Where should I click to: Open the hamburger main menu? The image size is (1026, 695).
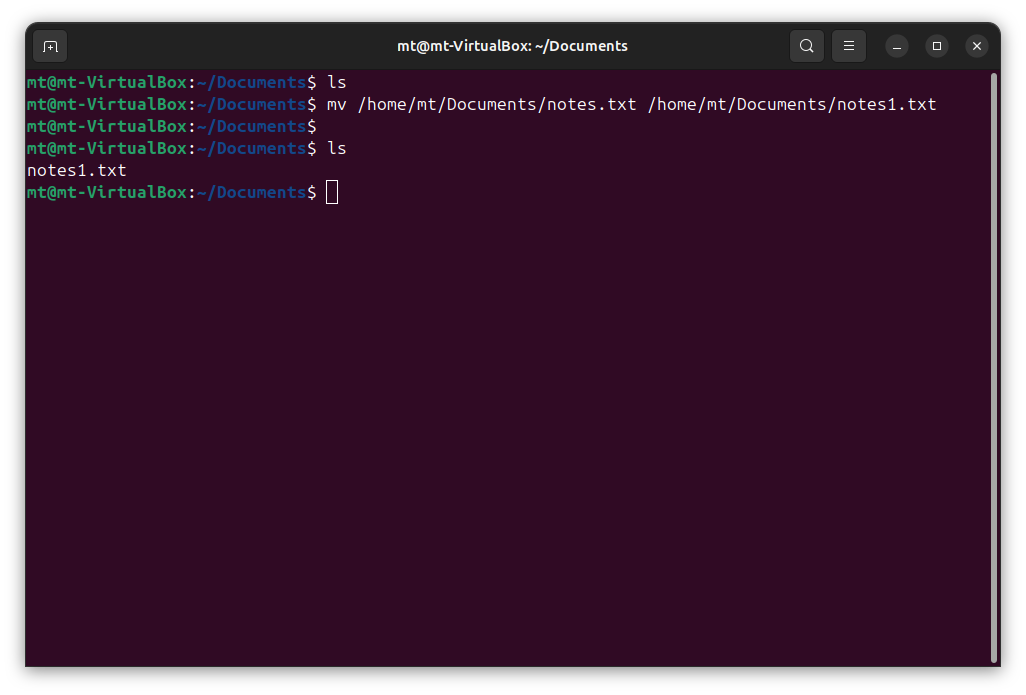(848, 46)
